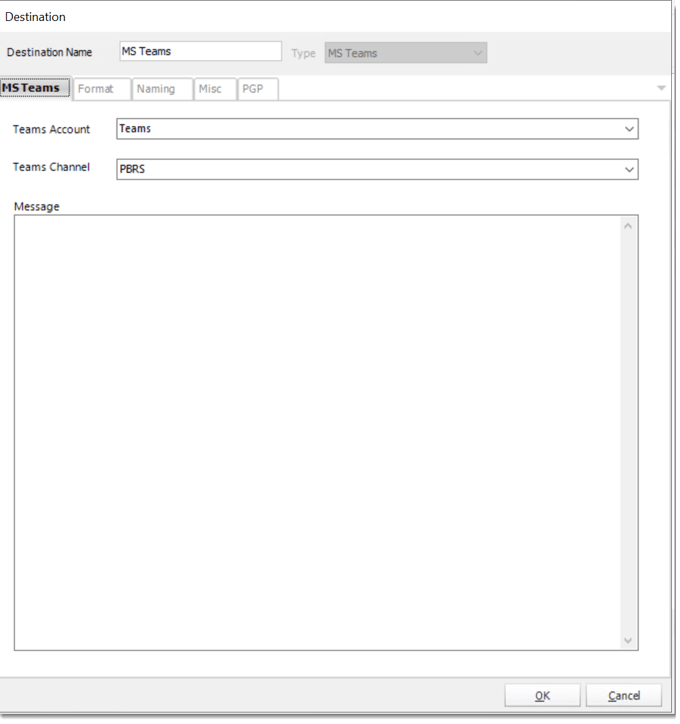The width and height of the screenshot is (680, 724).
Task: Click the Message scrollbar up arrow
Action: click(x=628, y=226)
